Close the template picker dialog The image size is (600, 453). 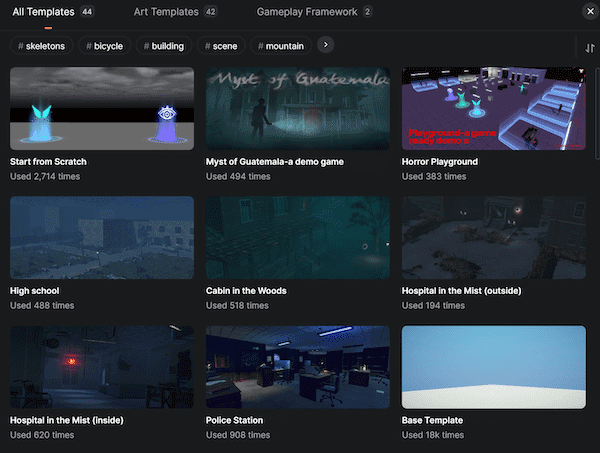[x=588, y=12]
